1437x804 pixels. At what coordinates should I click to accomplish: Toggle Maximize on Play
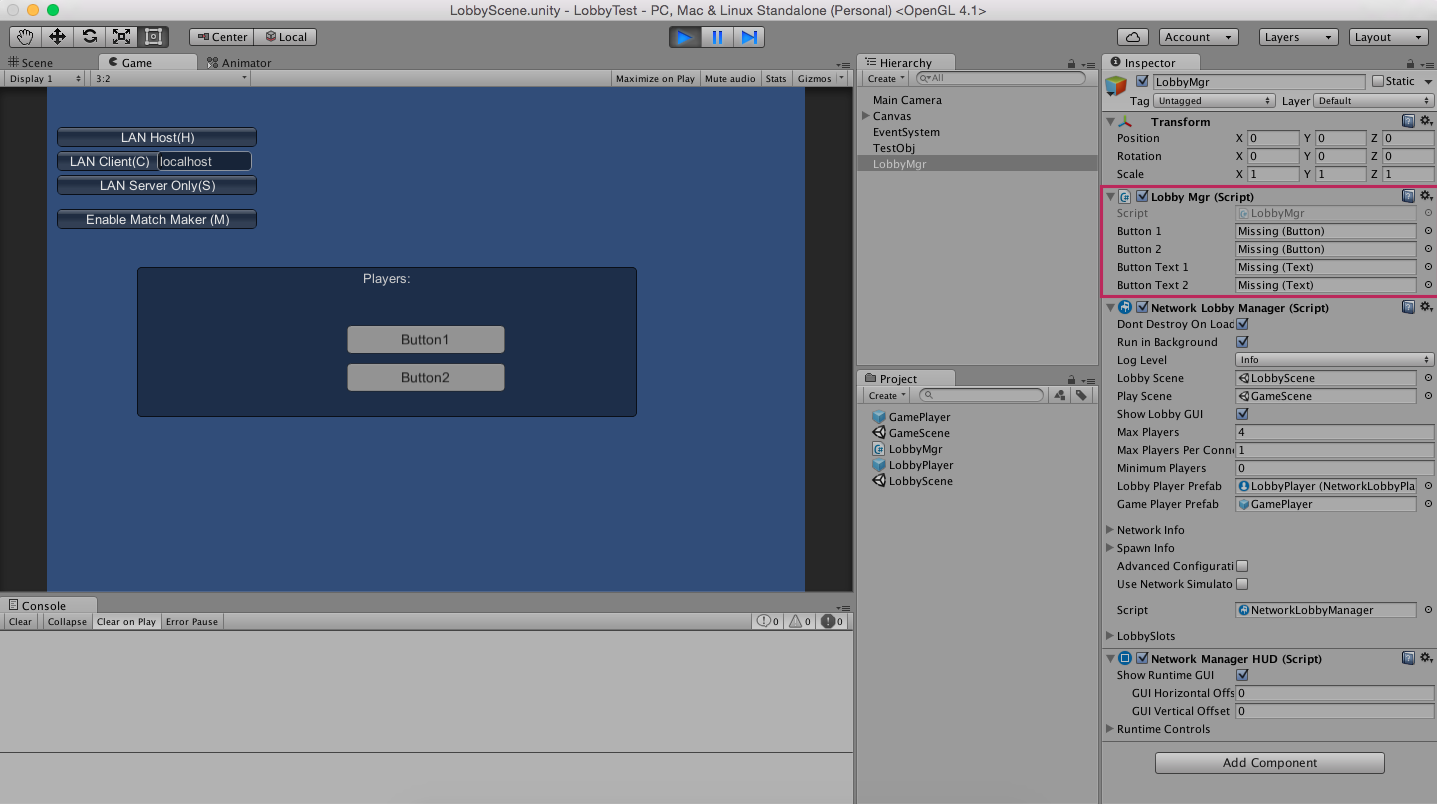point(655,78)
